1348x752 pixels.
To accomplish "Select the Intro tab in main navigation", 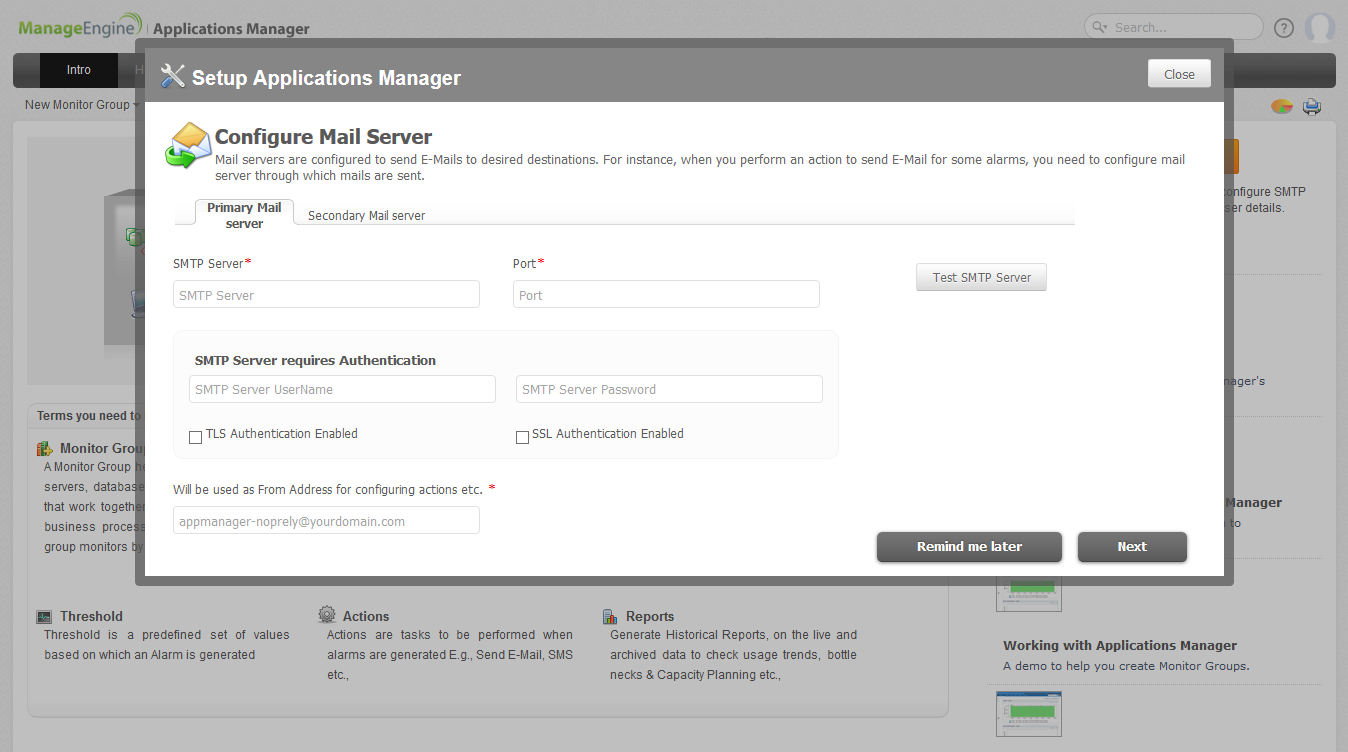I will 79,70.
